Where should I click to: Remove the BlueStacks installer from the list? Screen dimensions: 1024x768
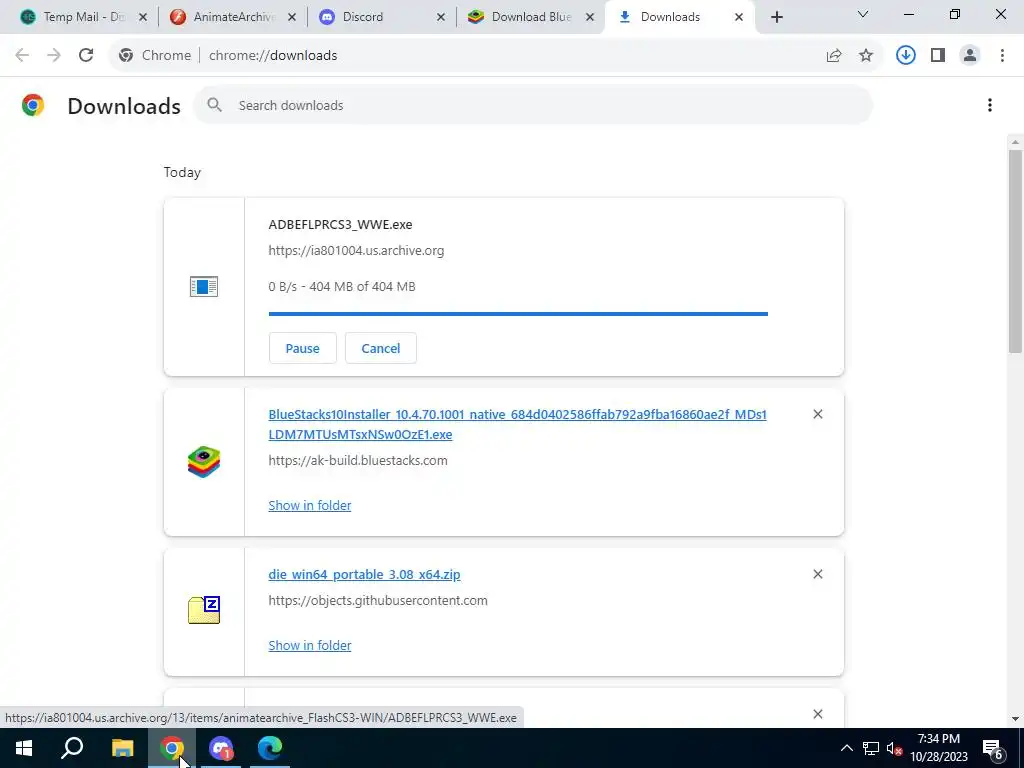click(x=818, y=414)
